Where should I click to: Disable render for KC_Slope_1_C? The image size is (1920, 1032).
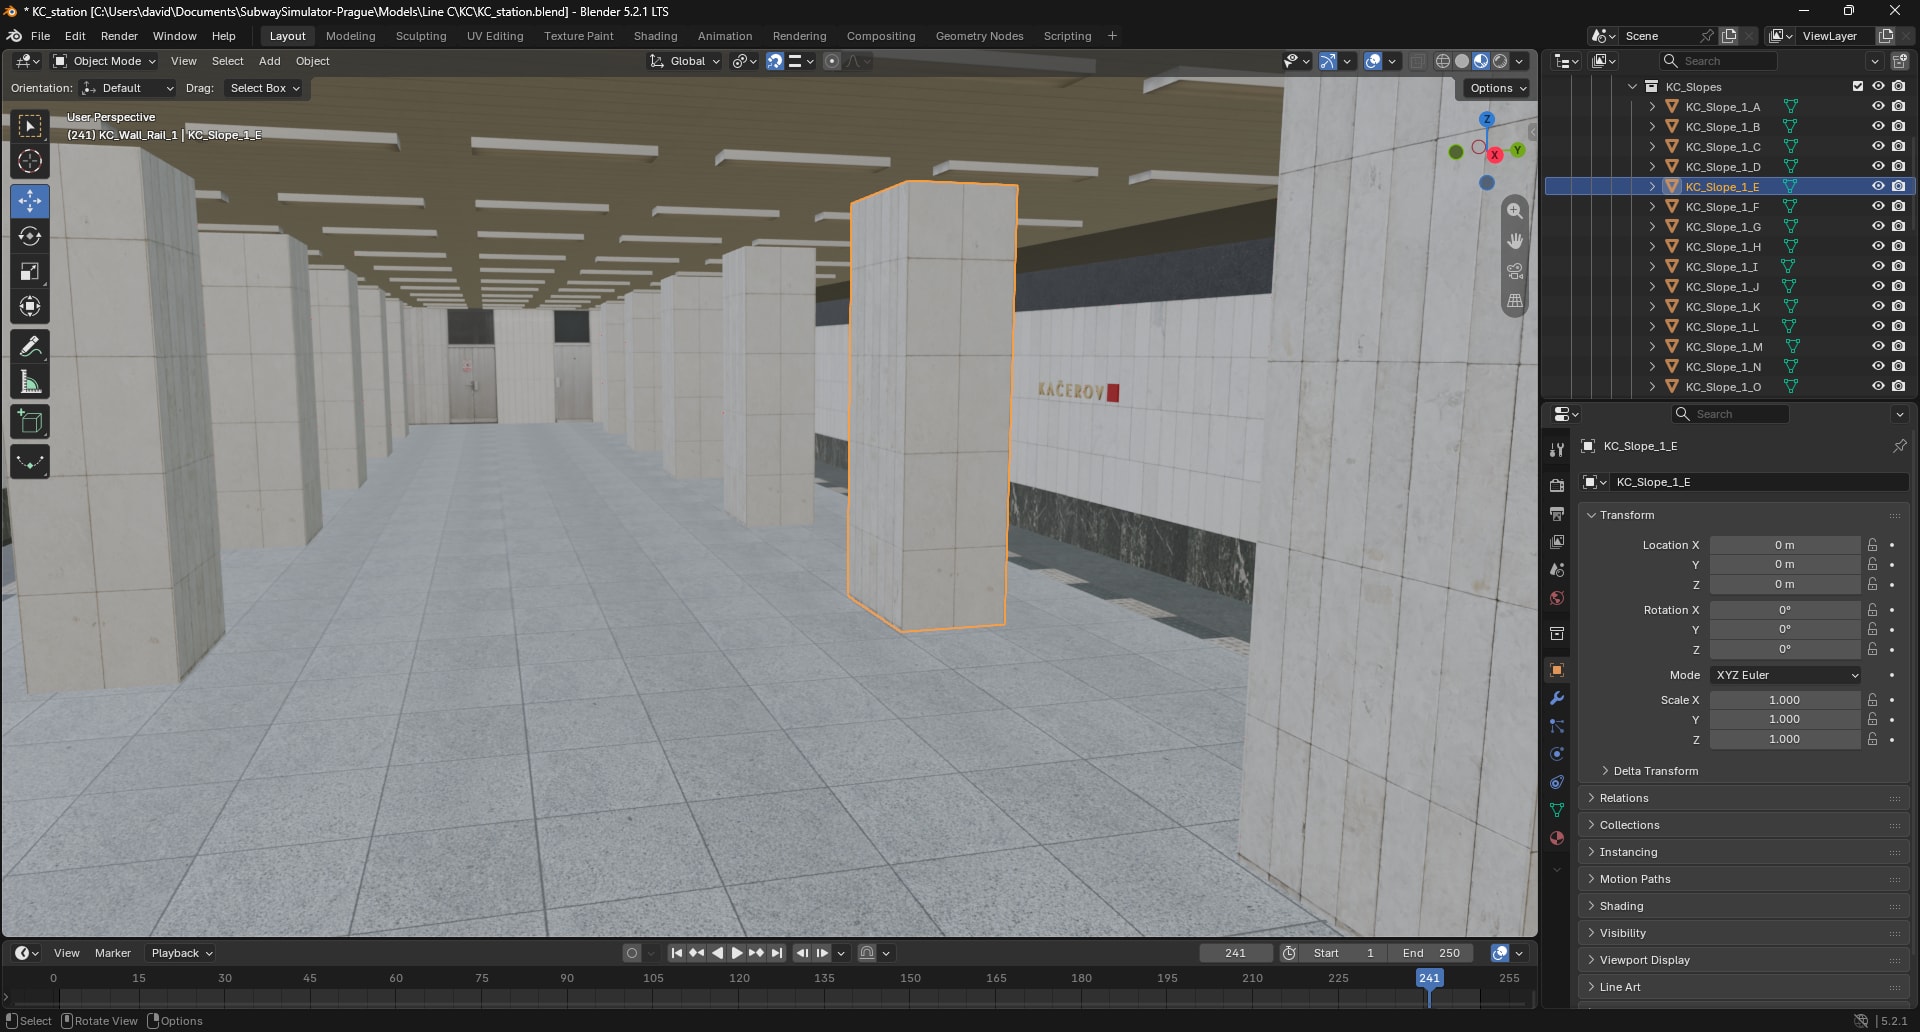tap(1898, 146)
